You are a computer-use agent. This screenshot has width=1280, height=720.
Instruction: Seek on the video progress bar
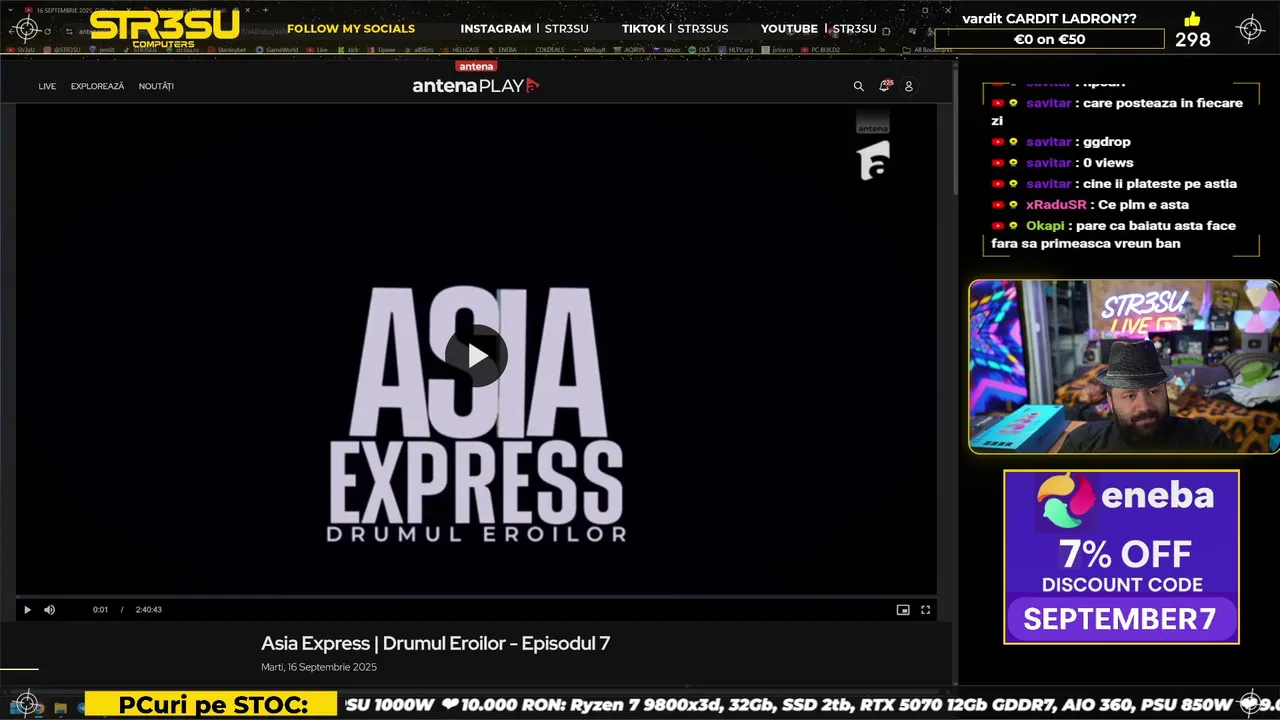click(x=476, y=596)
